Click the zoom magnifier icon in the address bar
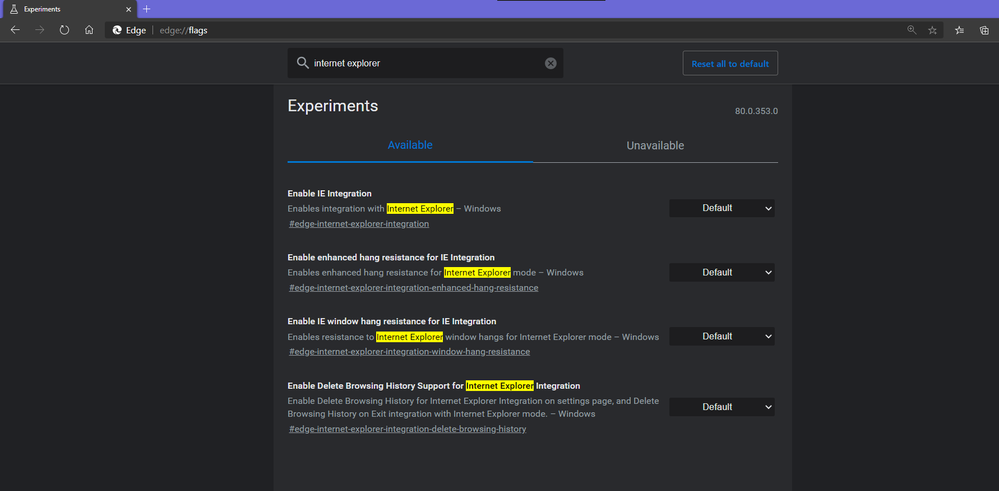This screenshot has width=999, height=491. point(911,30)
